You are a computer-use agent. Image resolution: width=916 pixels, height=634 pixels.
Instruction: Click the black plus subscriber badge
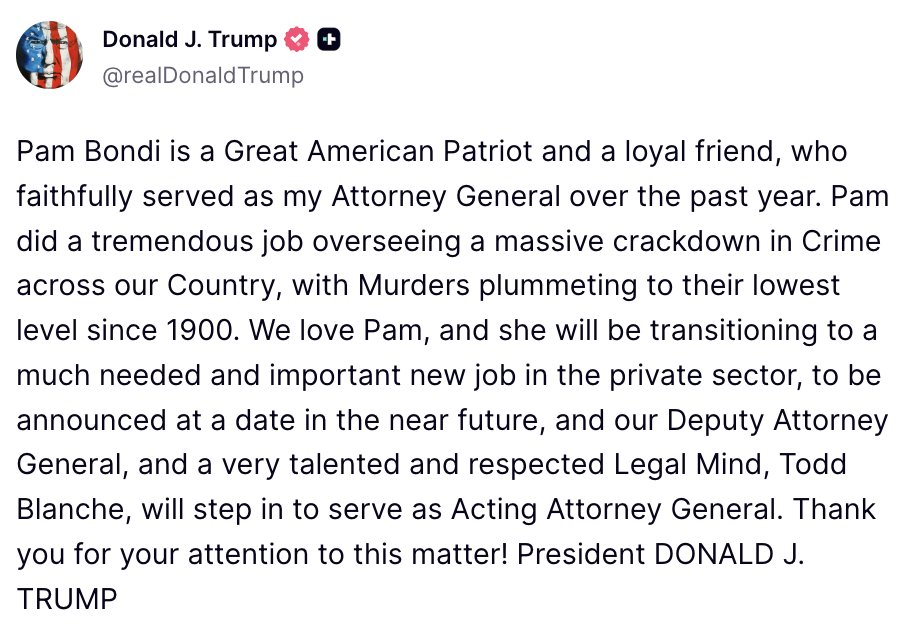click(x=329, y=40)
